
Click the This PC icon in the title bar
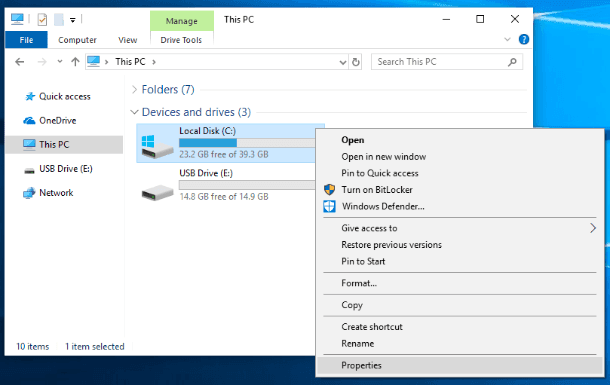pos(17,19)
